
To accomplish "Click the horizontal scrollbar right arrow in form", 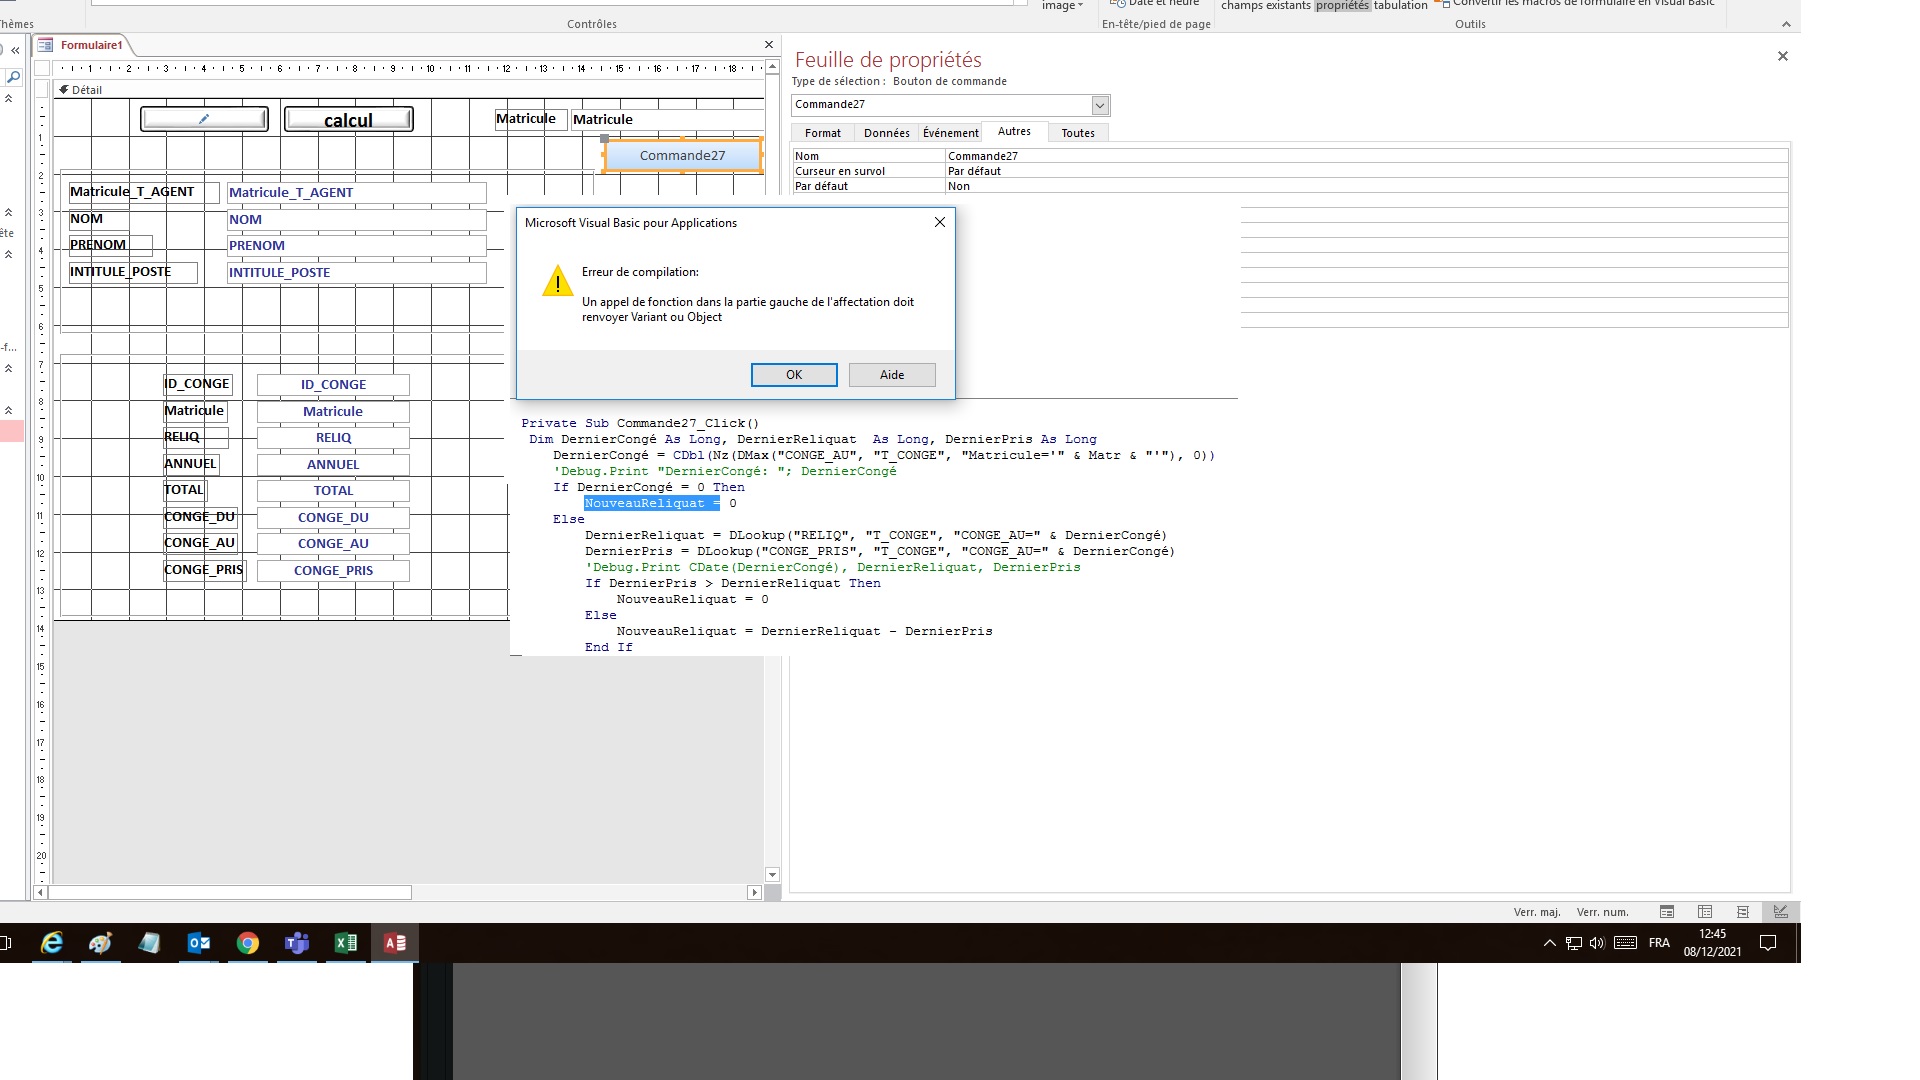I will (754, 893).
